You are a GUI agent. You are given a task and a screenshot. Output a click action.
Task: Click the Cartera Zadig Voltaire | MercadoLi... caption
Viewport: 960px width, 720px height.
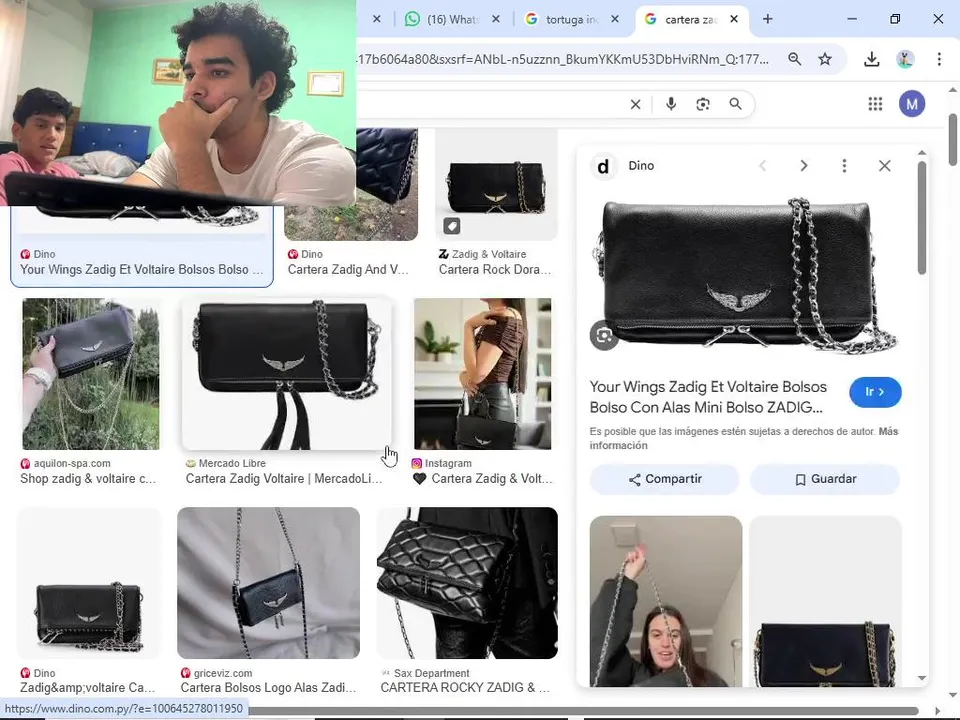click(283, 479)
